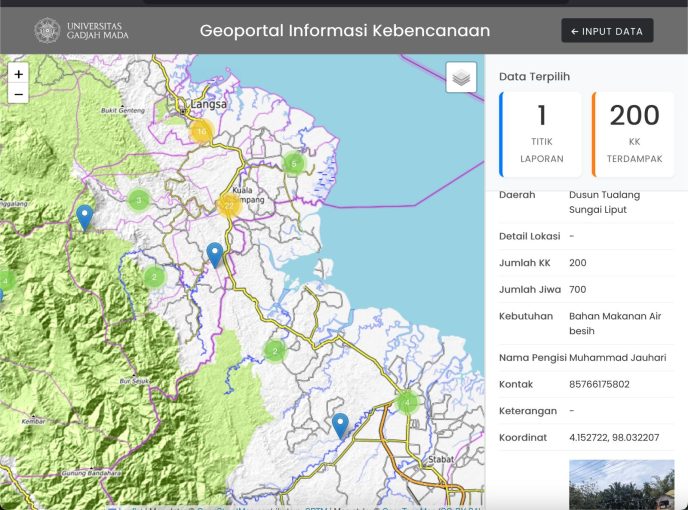Click the Titik Laporan stat card
Image resolution: width=688 pixels, height=510 pixels.
pyautogui.click(x=541, y=134)
